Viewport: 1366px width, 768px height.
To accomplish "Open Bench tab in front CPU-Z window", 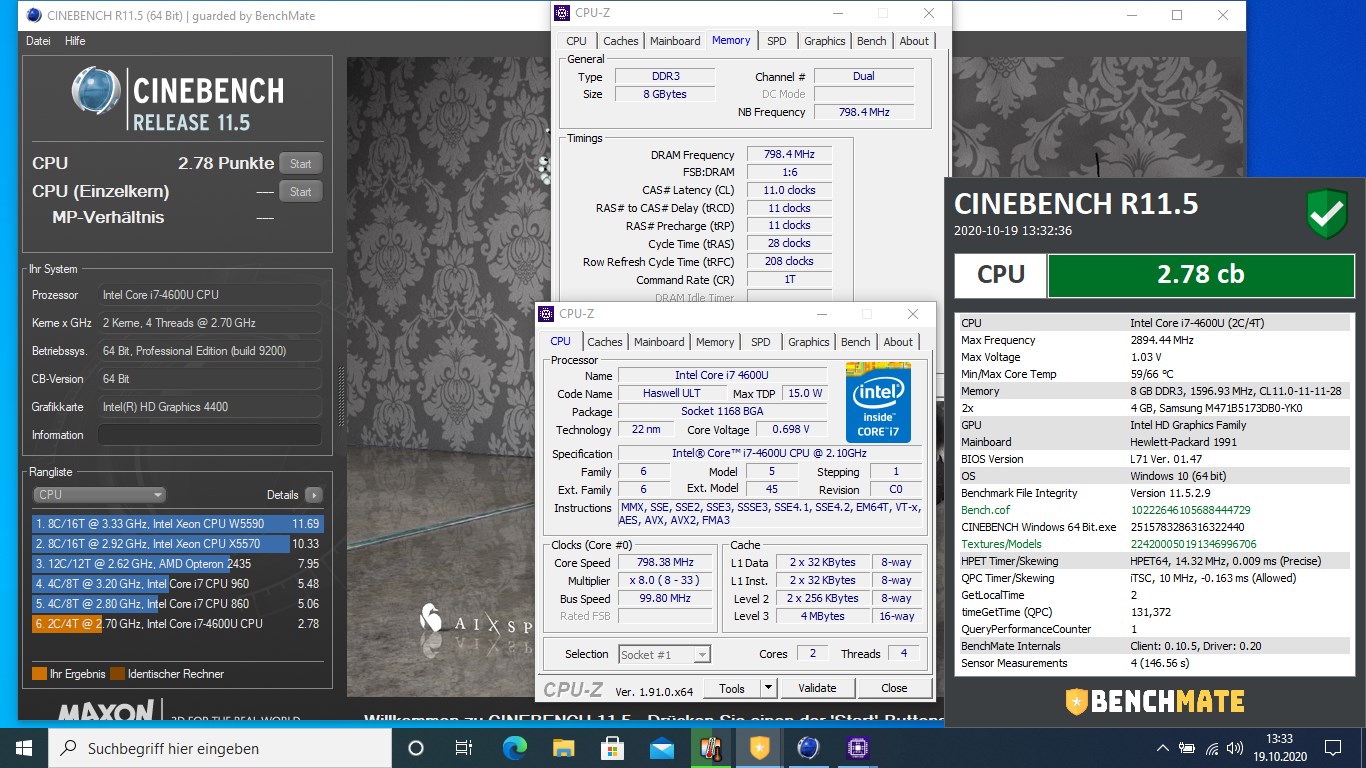I will click(855, 342).
